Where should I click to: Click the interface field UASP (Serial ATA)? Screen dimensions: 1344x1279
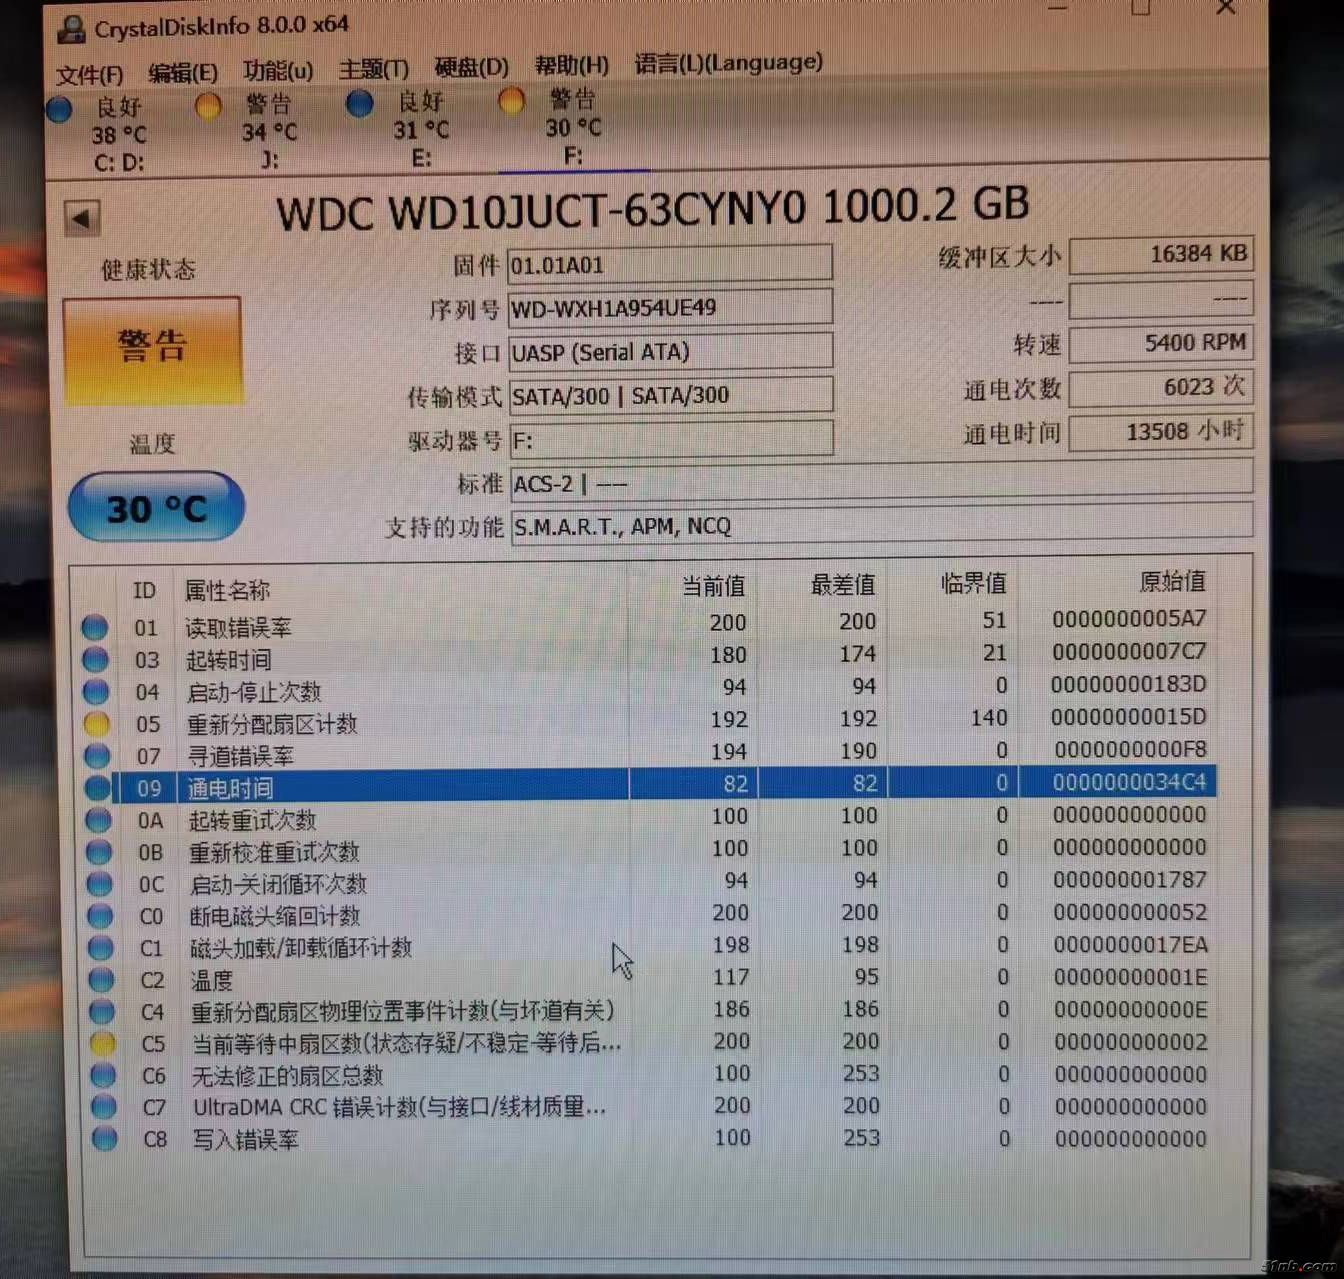pyautogui.click(x=670, y=352)
